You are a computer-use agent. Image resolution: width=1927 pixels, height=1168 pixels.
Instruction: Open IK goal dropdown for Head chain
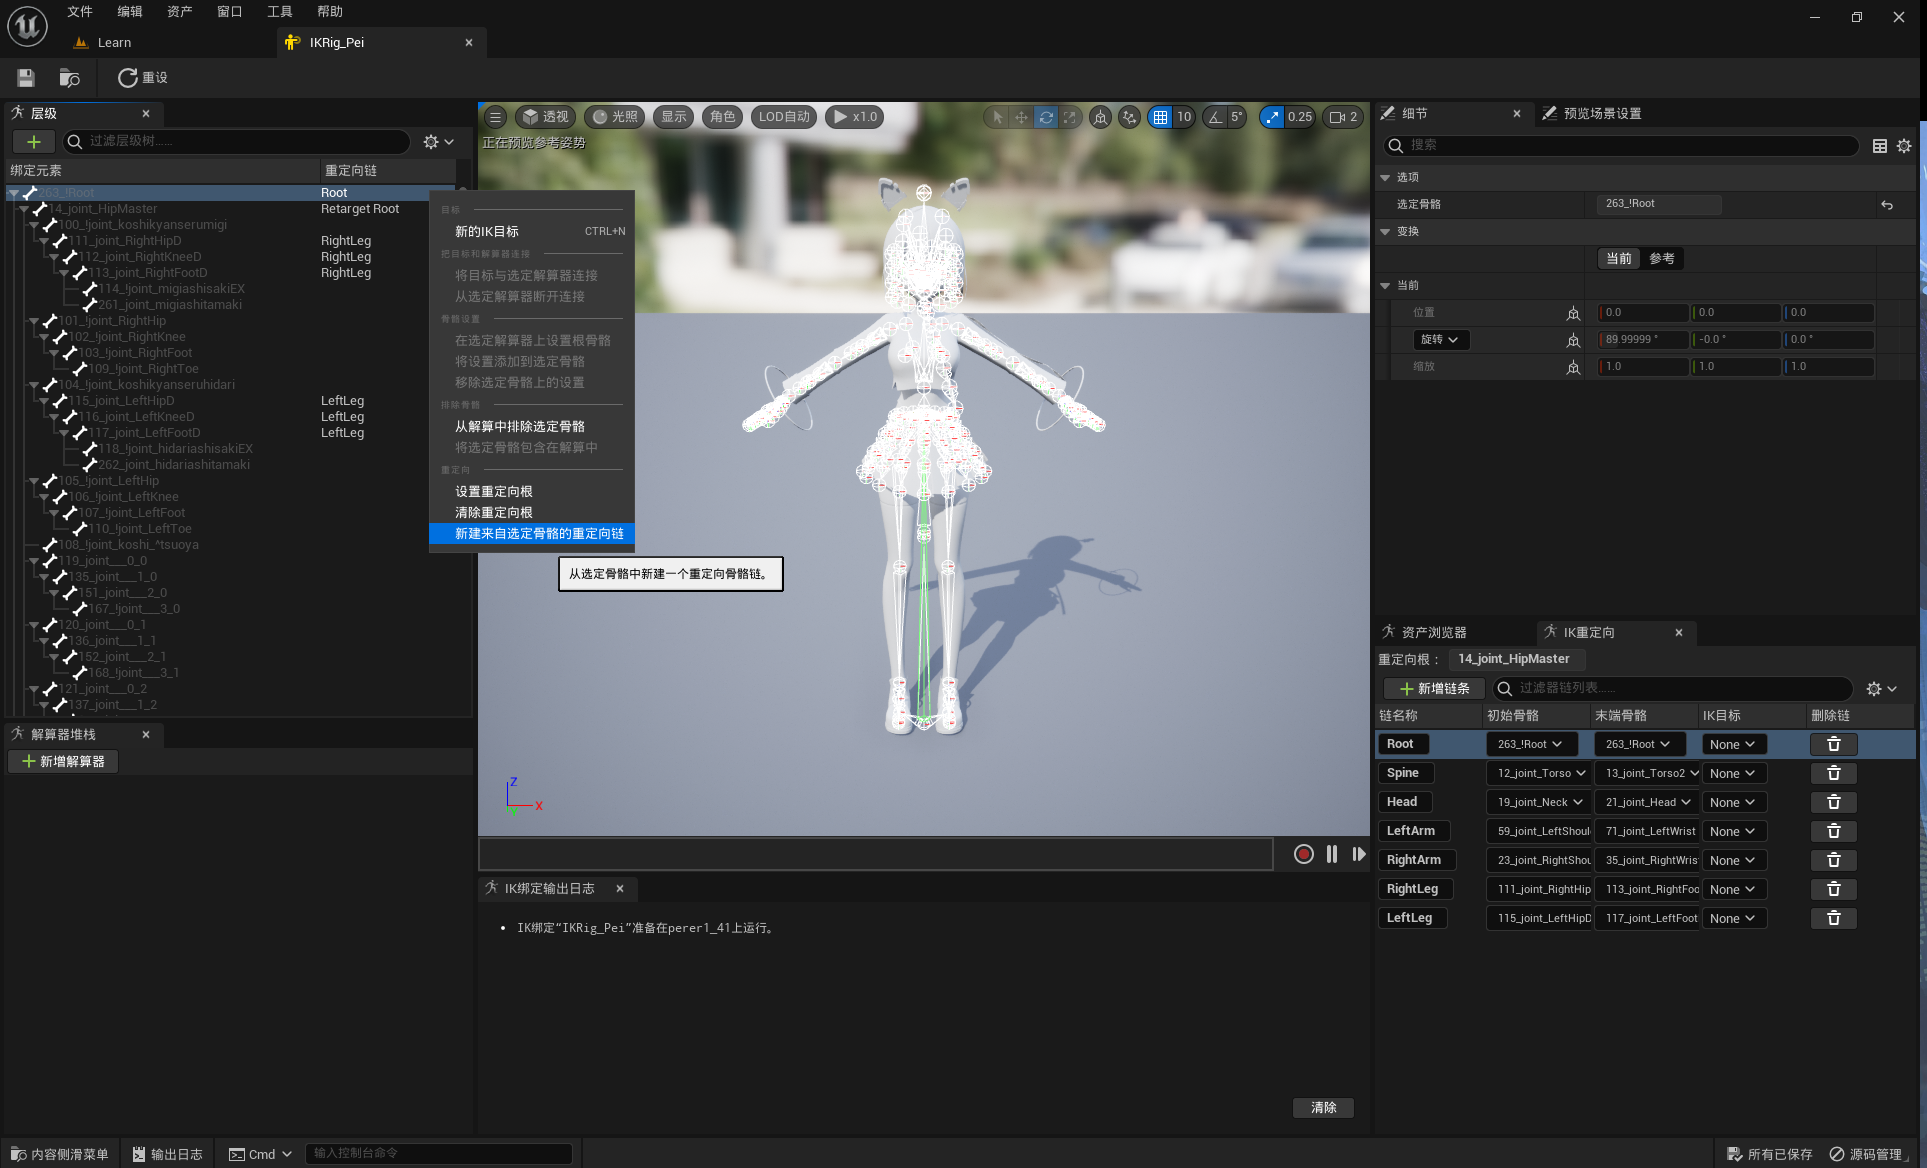[x=1733, y=802]
